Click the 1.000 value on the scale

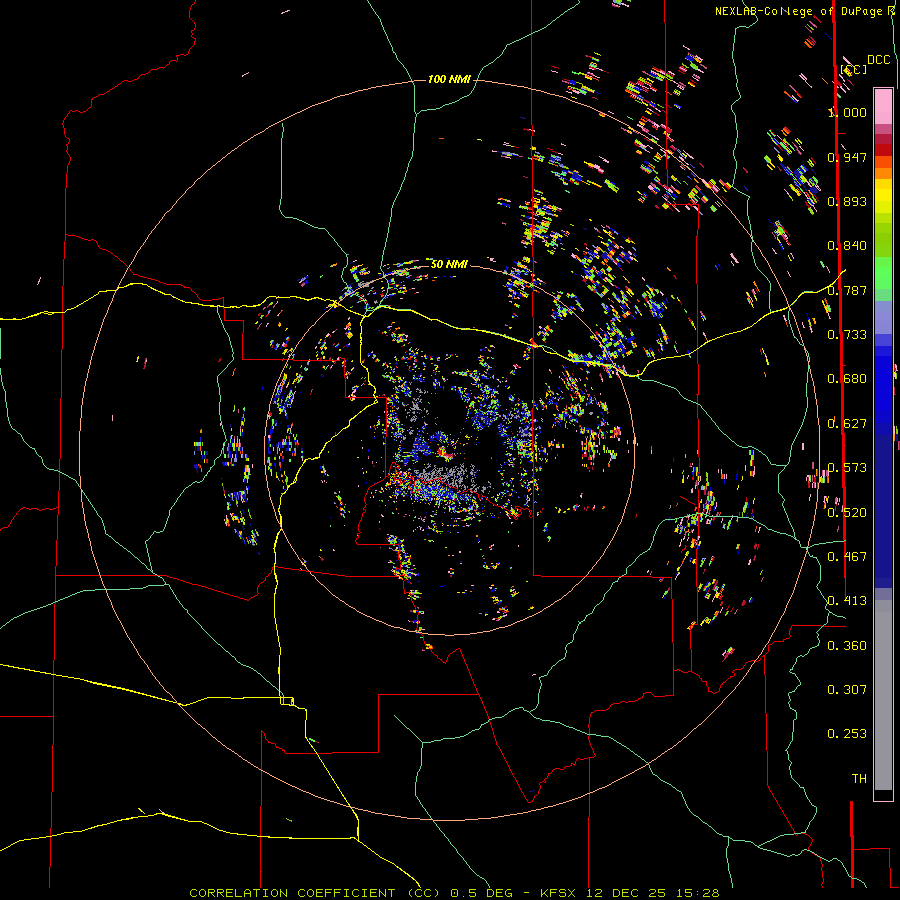847,112
